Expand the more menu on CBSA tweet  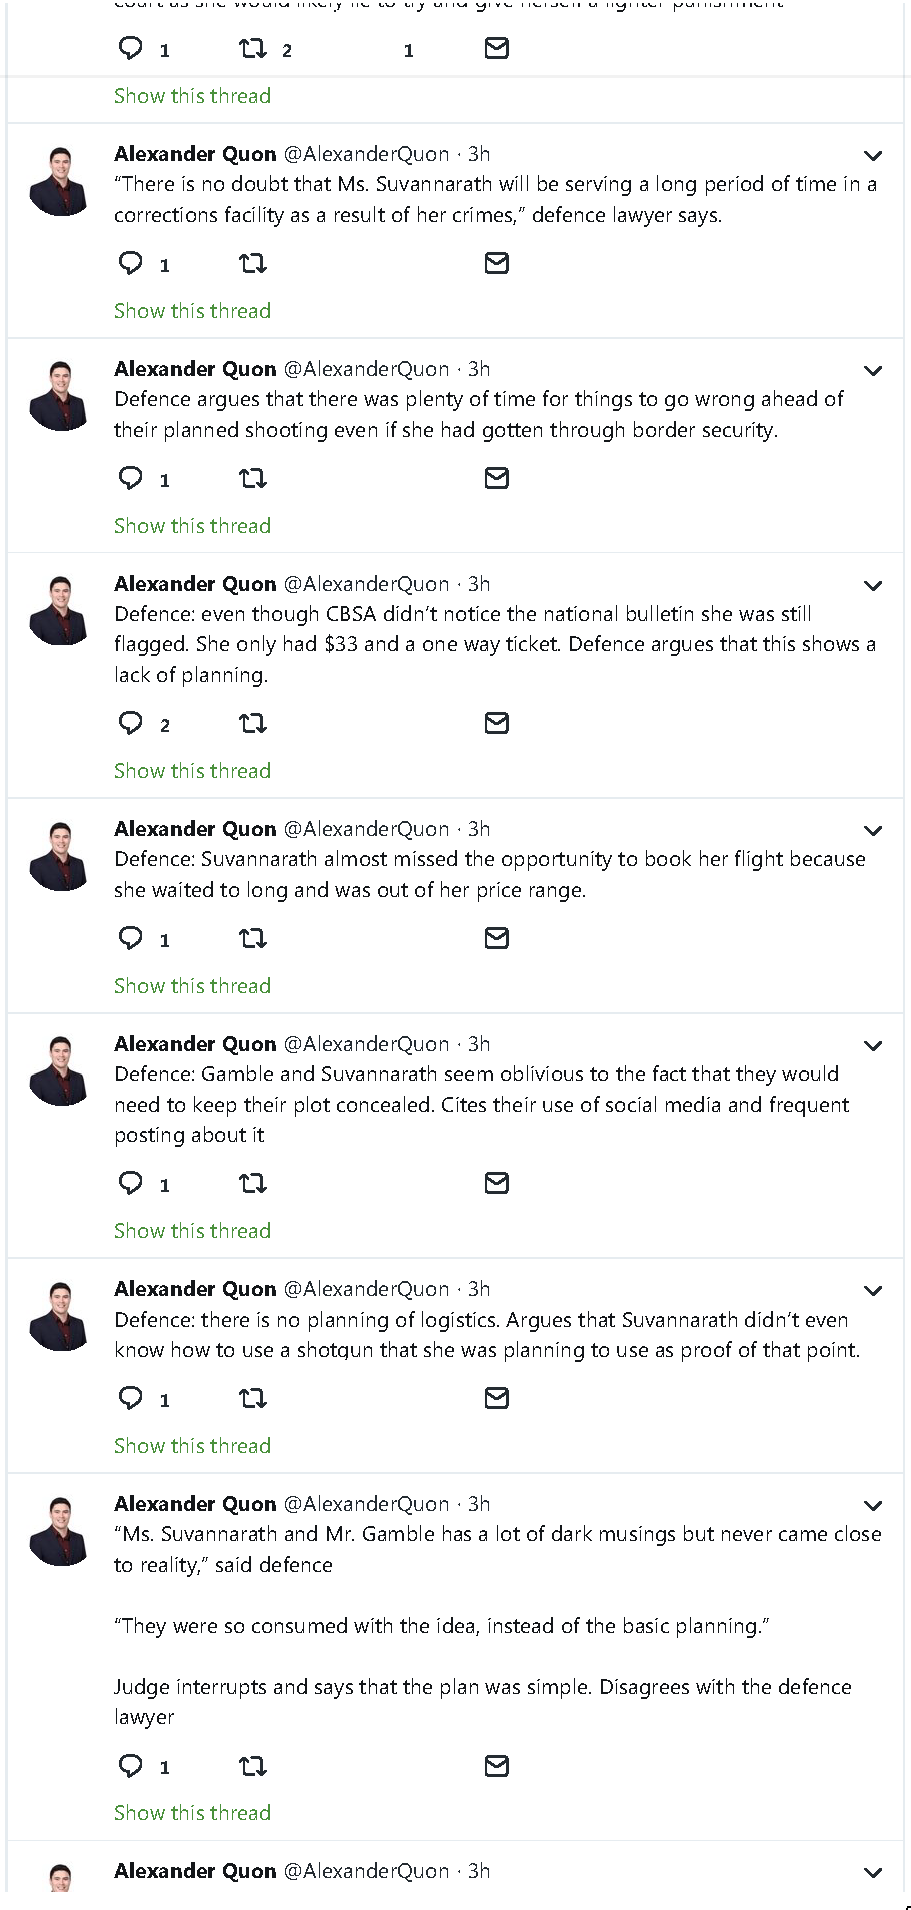coord(873,586)
